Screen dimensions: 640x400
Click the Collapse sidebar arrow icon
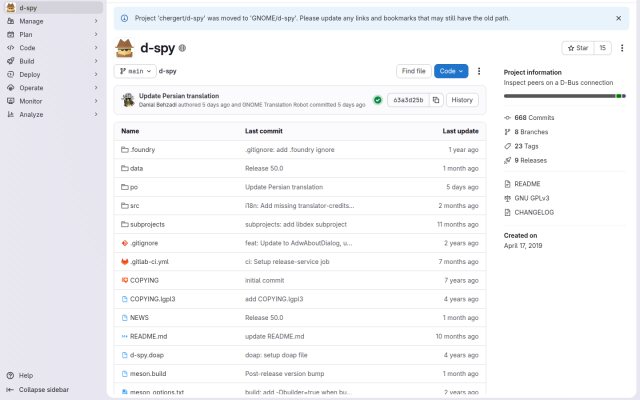[x=11, y=390]
